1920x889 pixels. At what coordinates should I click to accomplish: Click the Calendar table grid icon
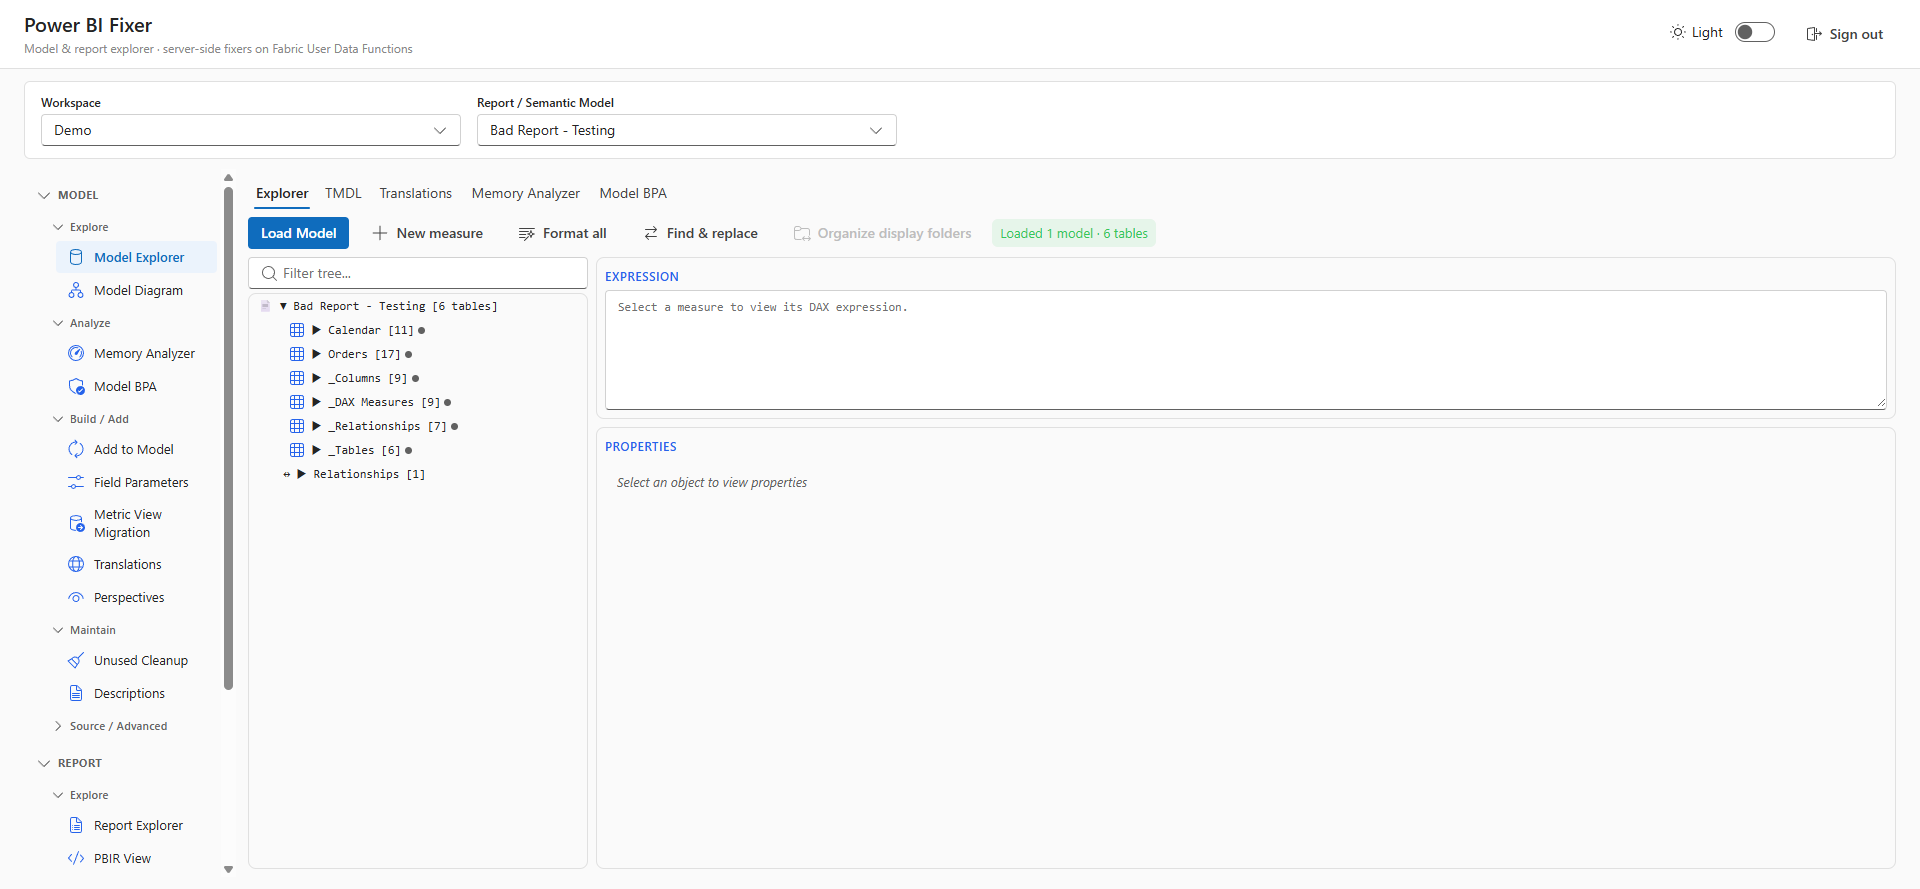pyautogui.click(x=297, y=330)
